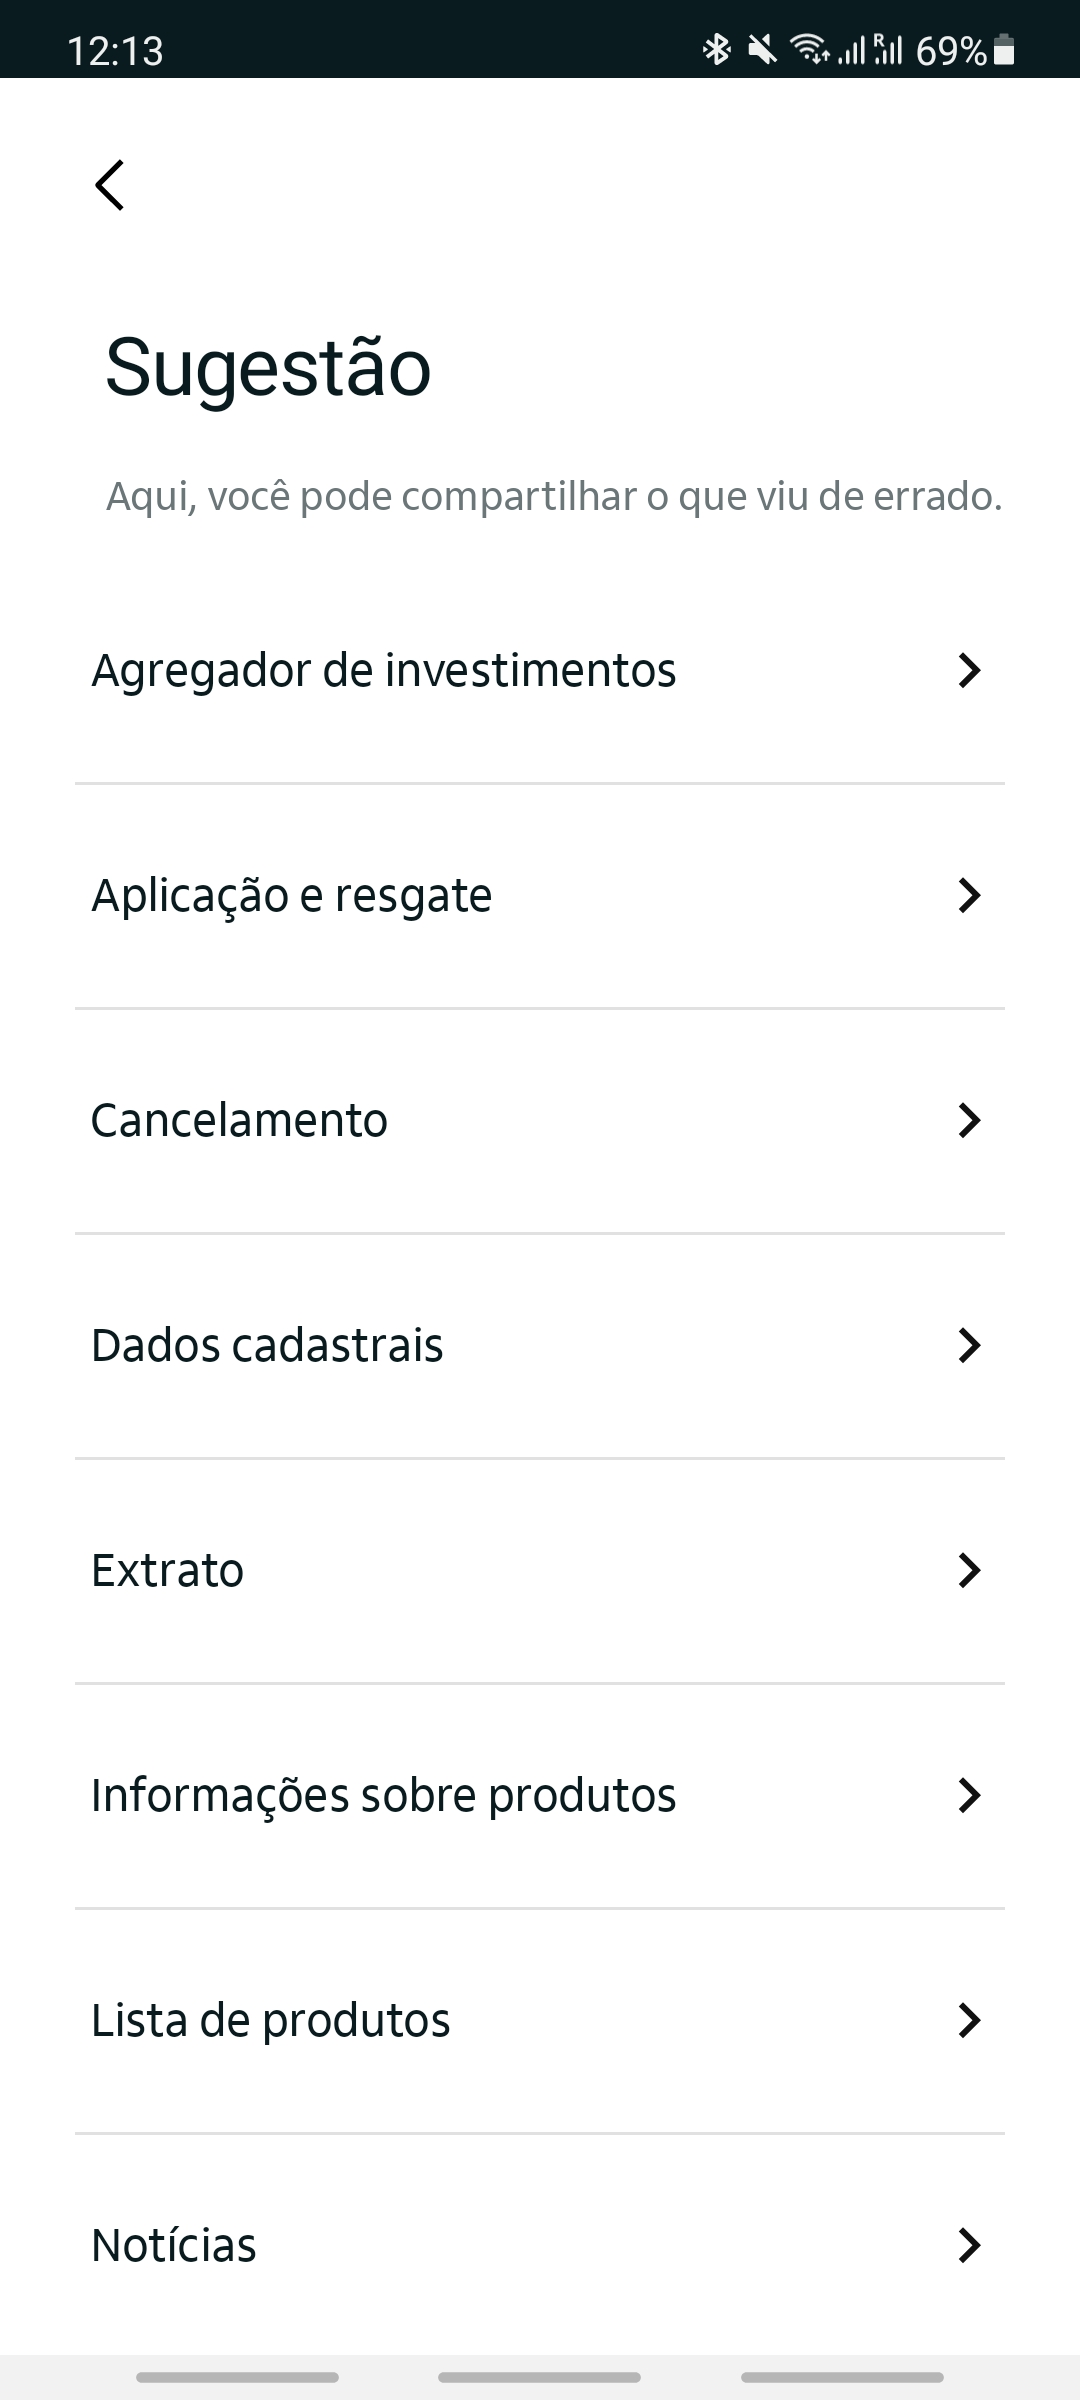Tap the back arrow icon

click(x=110, y=185)
